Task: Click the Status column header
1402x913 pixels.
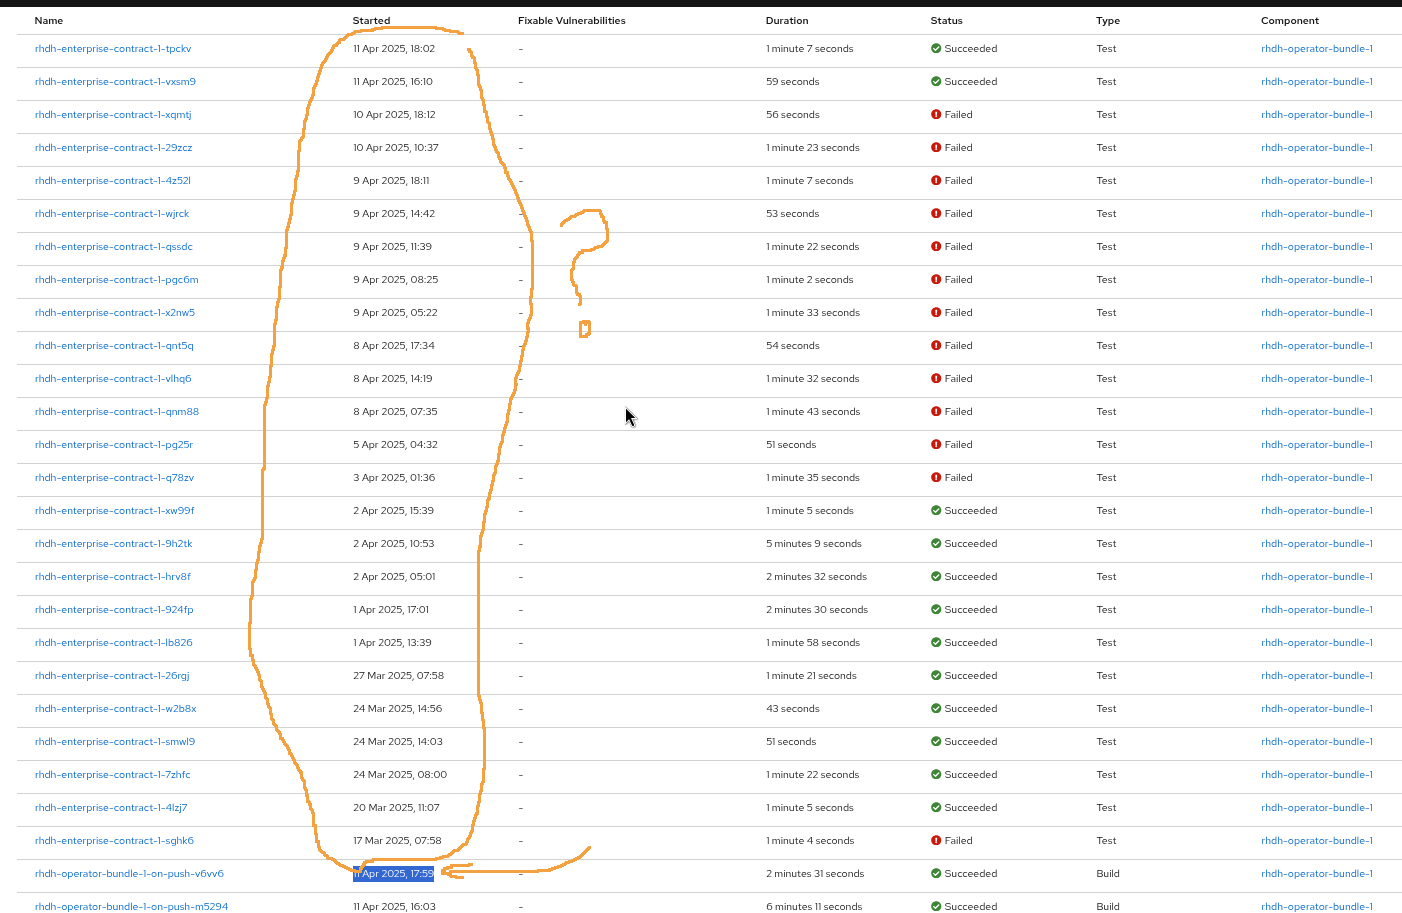Action: click(946, 20)
